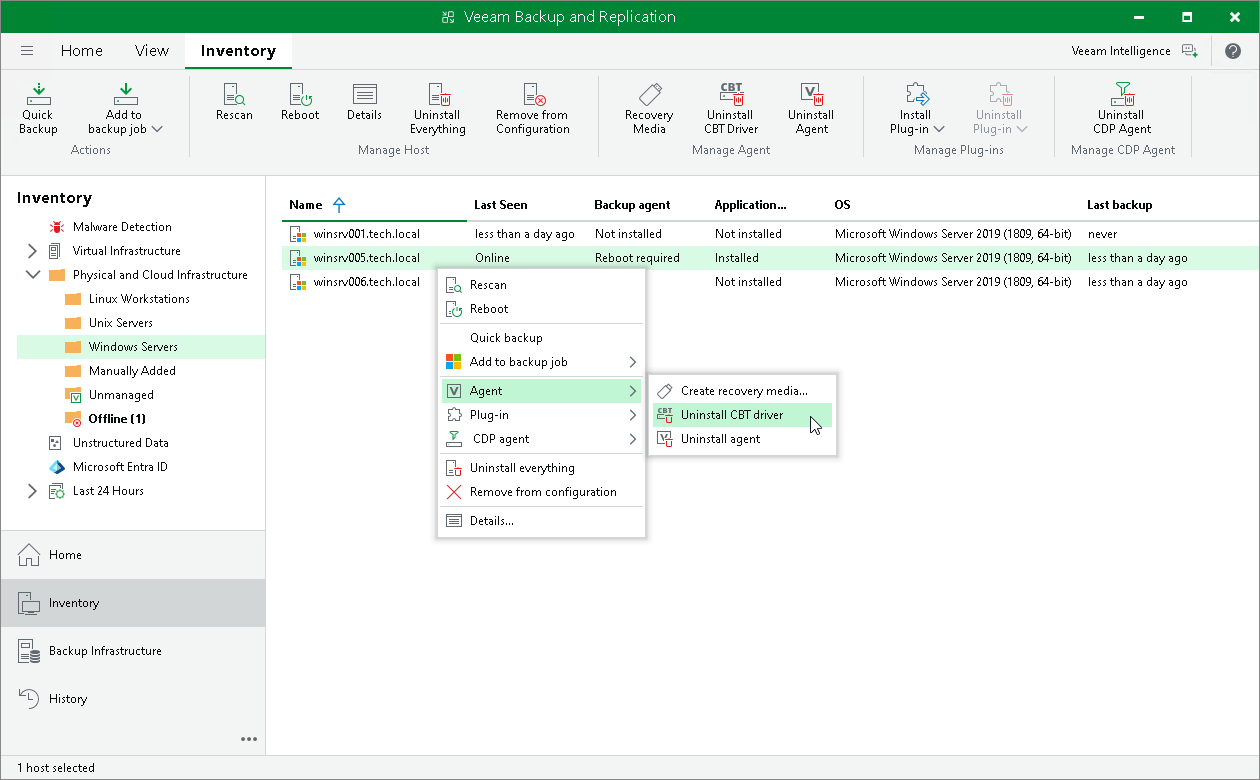
Task: Select Unstructured Data in the tree
Action: 120,443
